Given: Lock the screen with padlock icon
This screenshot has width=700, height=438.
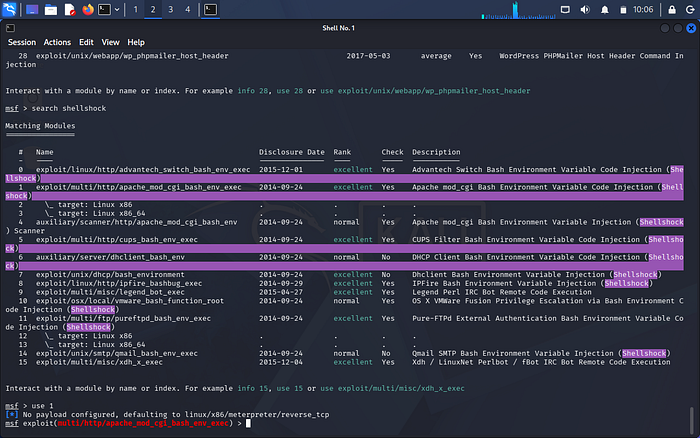Looking at the screenshot, I should coord(671,9).
